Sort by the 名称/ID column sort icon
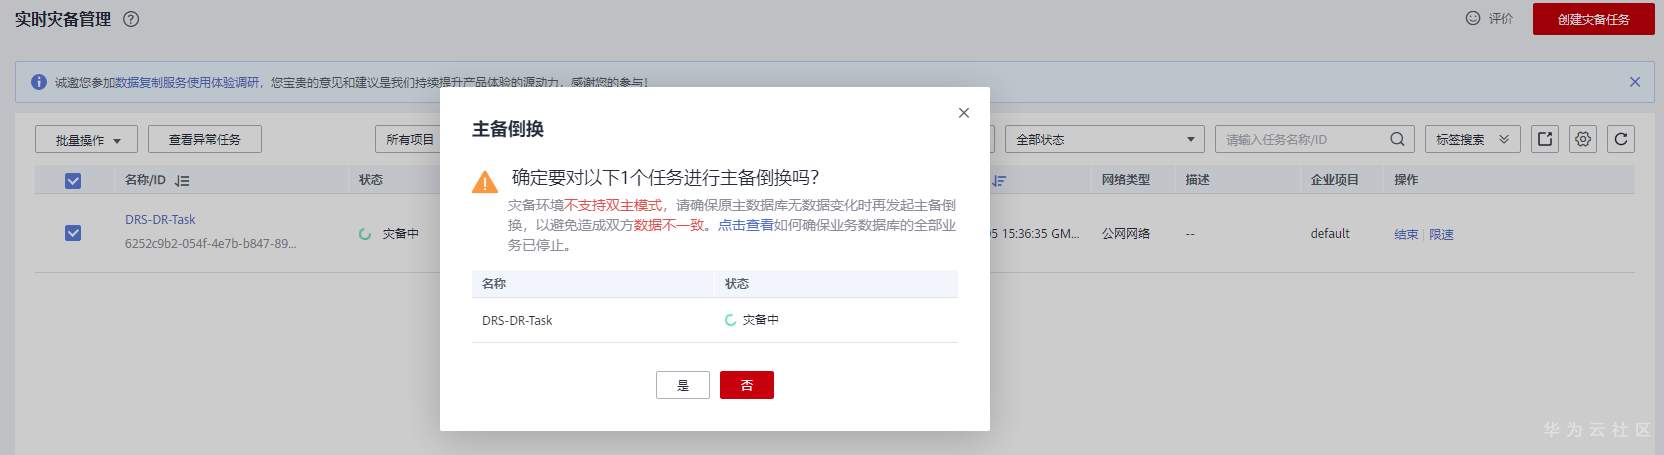This screenshot has width=1664, height=455. click(182, 181)
